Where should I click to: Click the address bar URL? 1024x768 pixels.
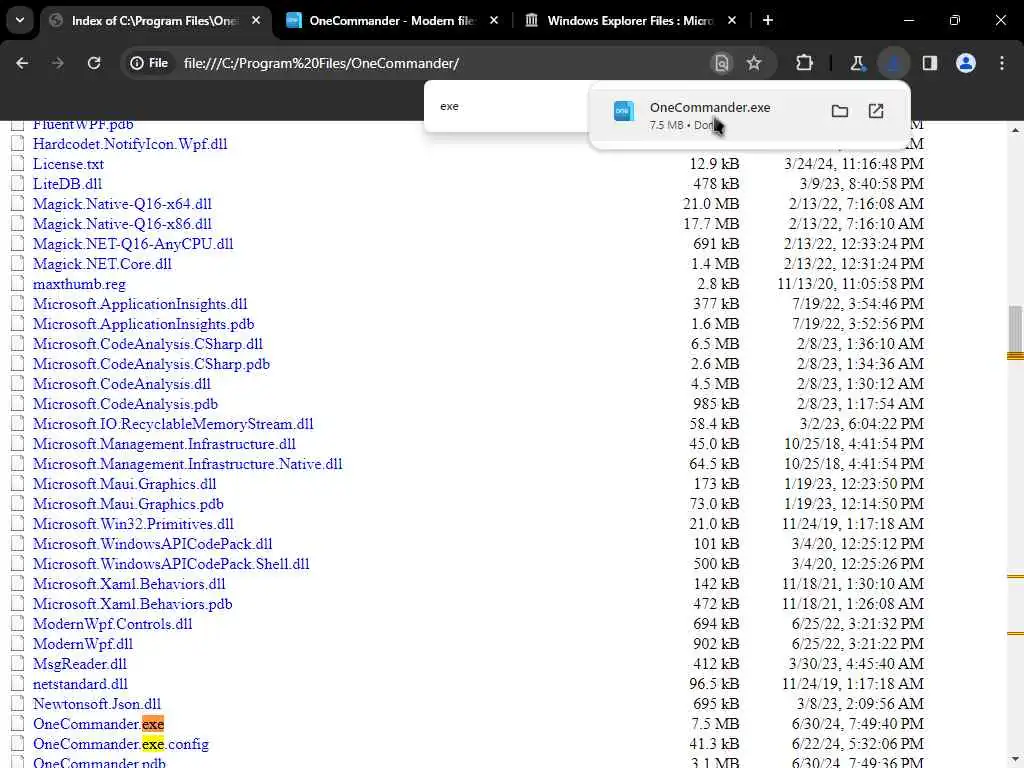tap(321, 63)
